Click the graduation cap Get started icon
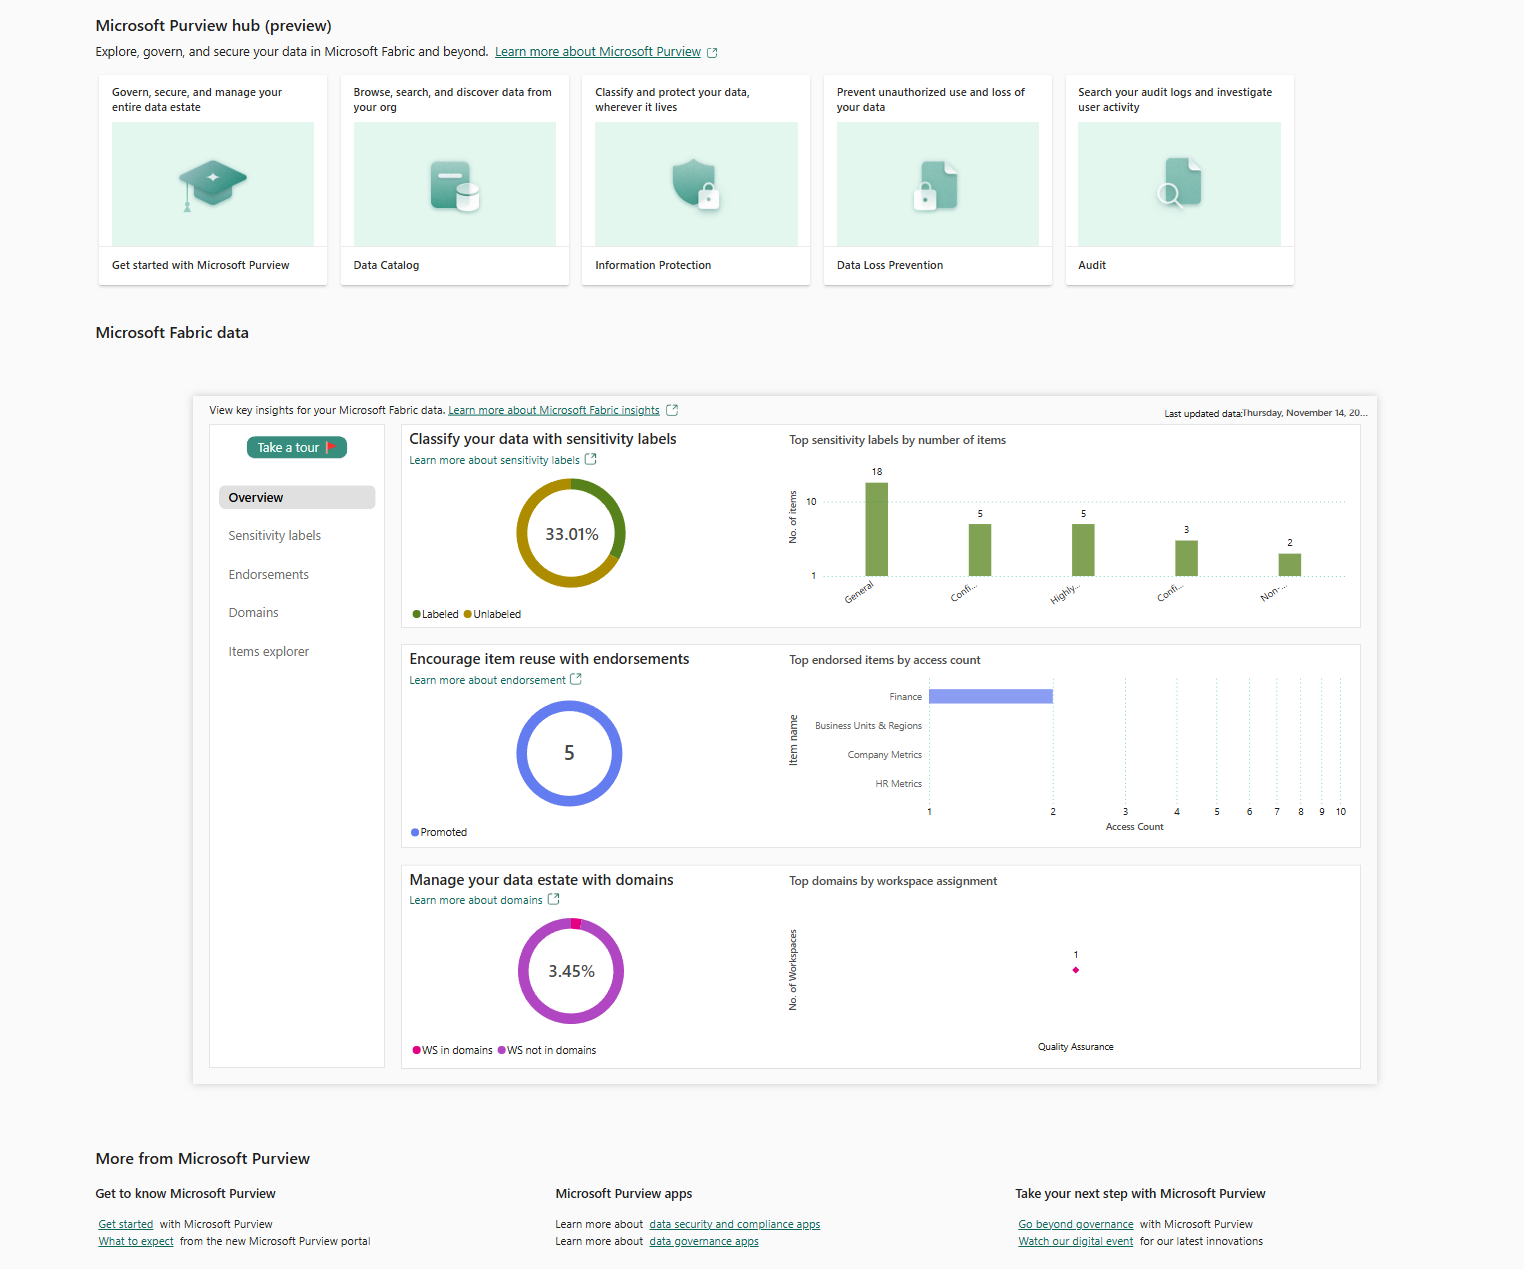 [x=212, y=184]
